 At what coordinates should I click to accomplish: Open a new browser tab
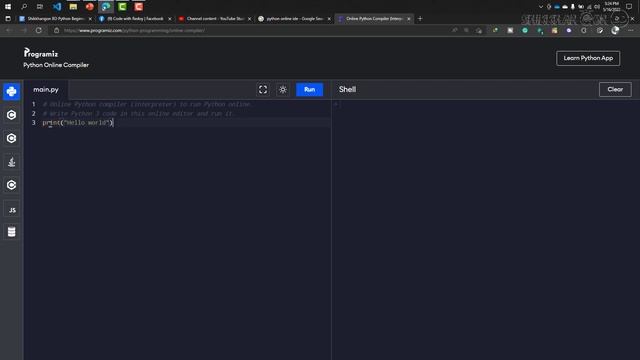click(x=420, y=19)
